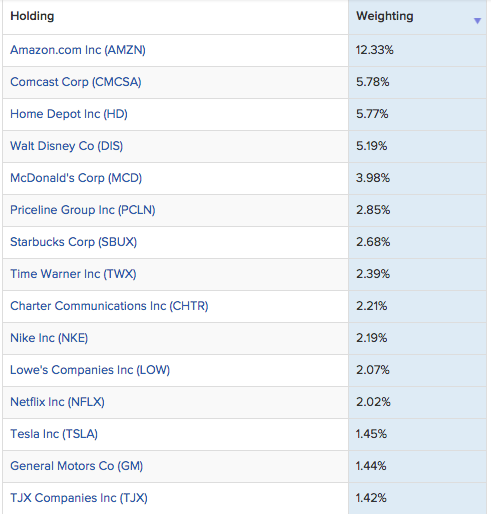View Starbucks Corp (SBUX) details
491x514 pixels.
pos(73,242)
